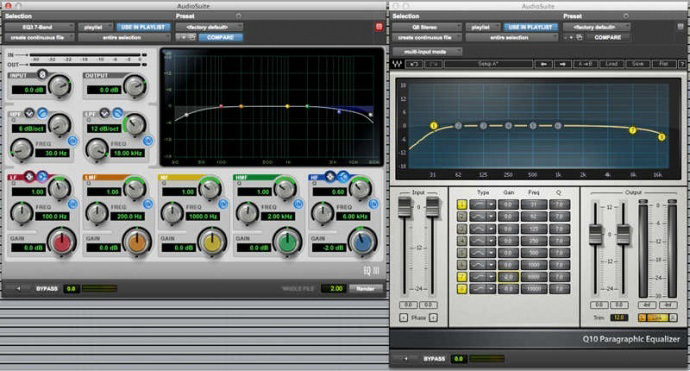Image resolution: width=690 pixels, height=371 pixels.
Task: Click the next preset right arrow in Q10
Action: [562, 64]
